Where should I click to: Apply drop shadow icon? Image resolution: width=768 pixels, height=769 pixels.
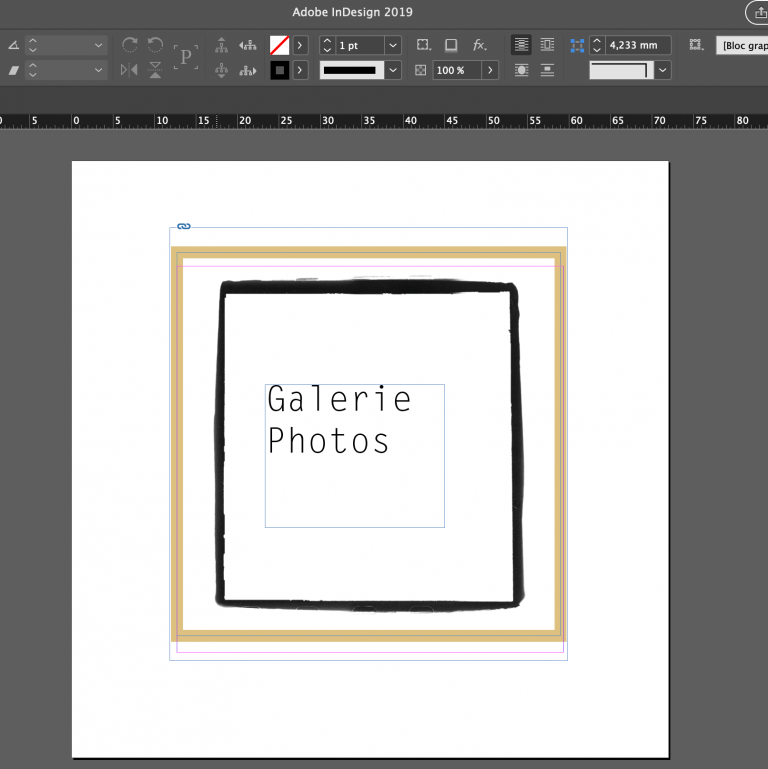(451, 46)
